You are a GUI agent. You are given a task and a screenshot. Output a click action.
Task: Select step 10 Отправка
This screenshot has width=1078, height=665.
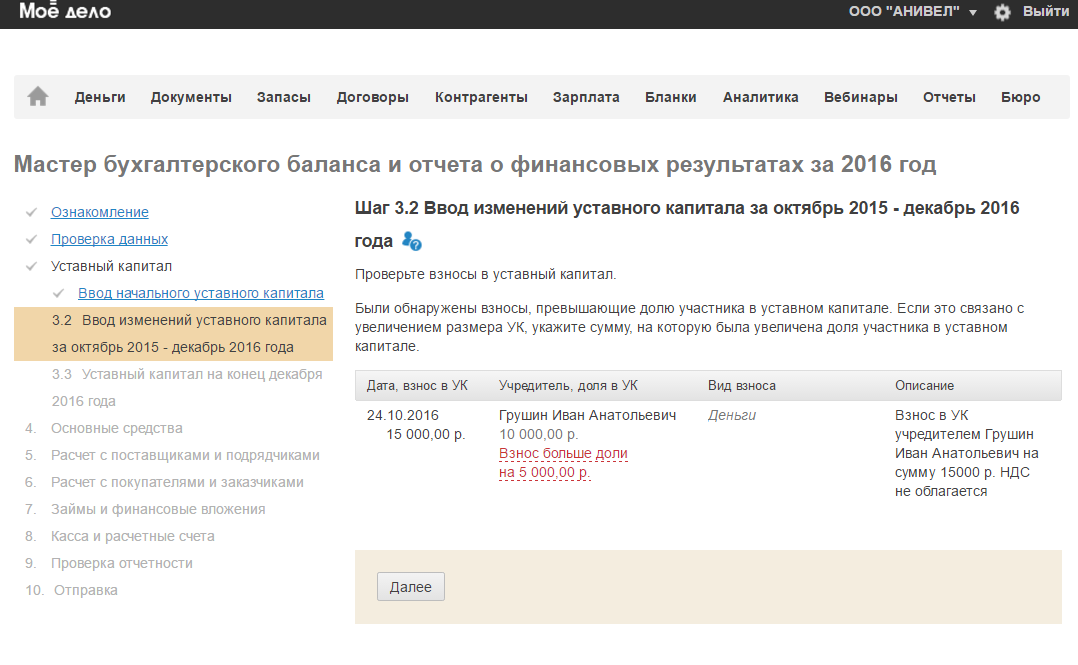(x=72, y=589)
